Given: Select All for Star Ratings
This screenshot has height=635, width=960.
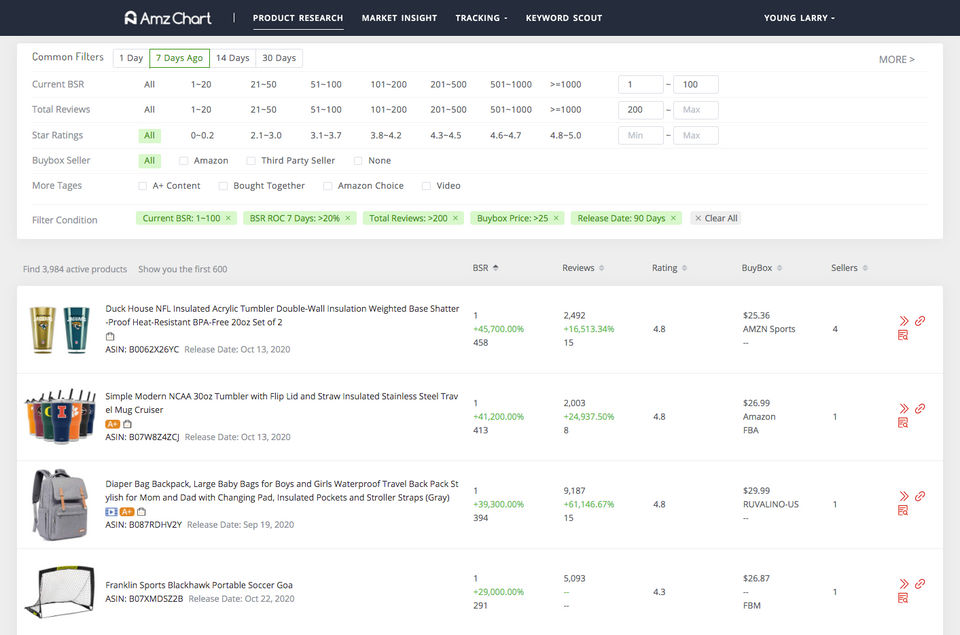Looking at the screenshot, I should click(149, 135).
